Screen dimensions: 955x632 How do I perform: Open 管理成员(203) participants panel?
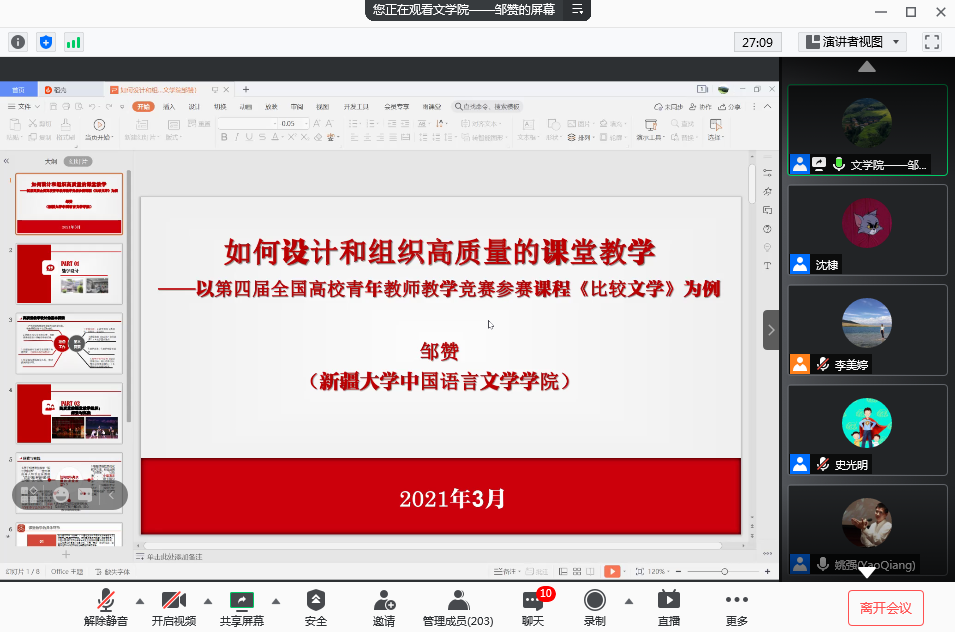point(458,606)
